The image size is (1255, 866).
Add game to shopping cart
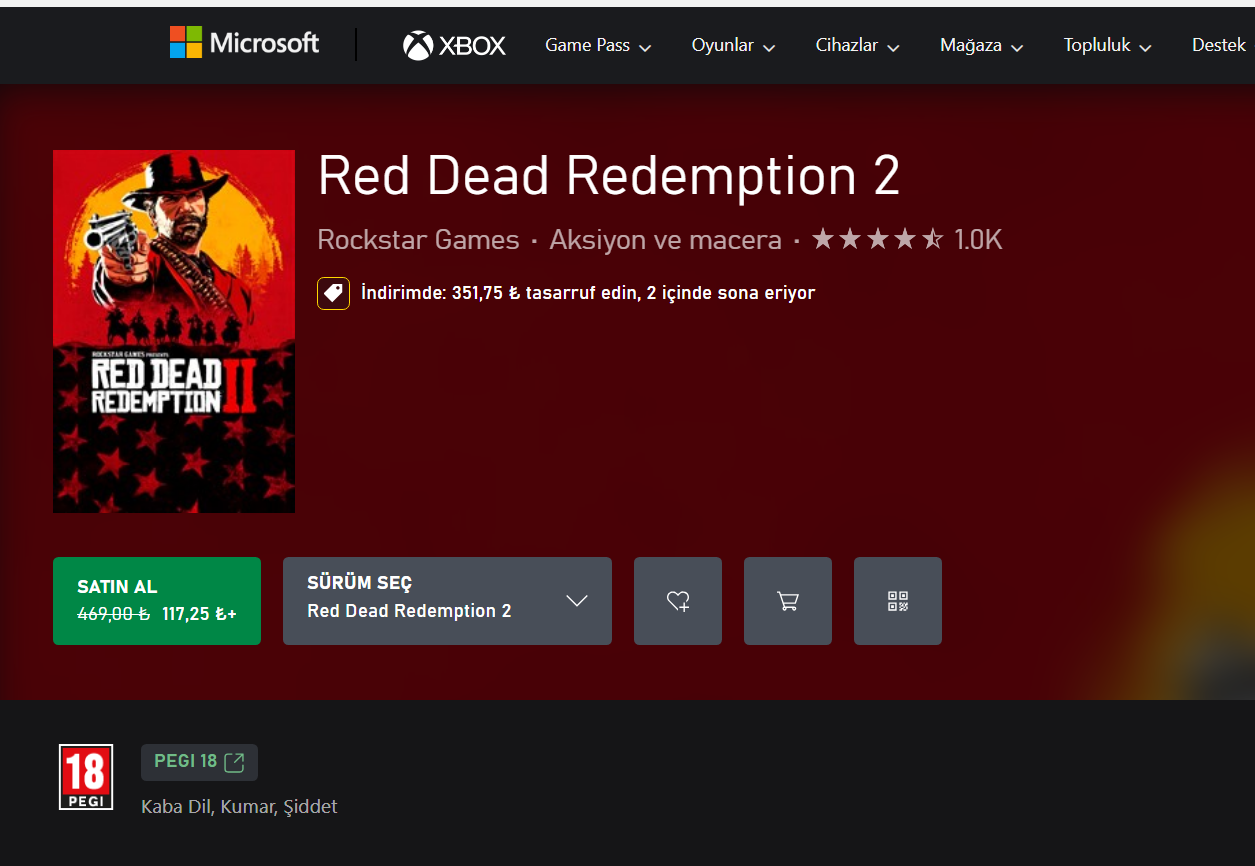788,601
